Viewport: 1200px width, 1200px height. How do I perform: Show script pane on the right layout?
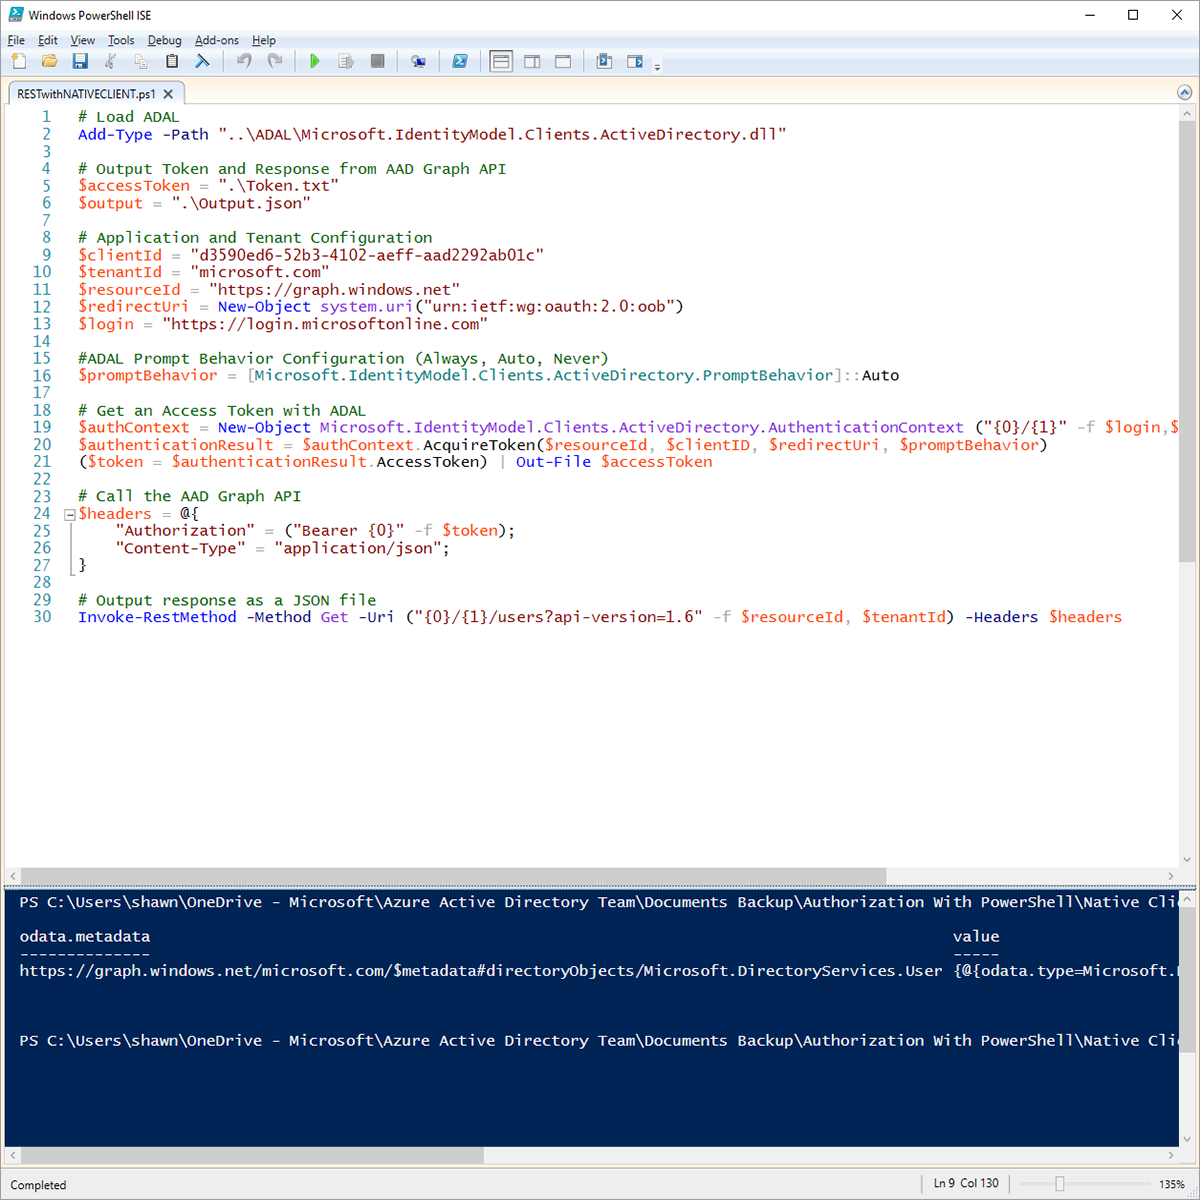(532, 62)
